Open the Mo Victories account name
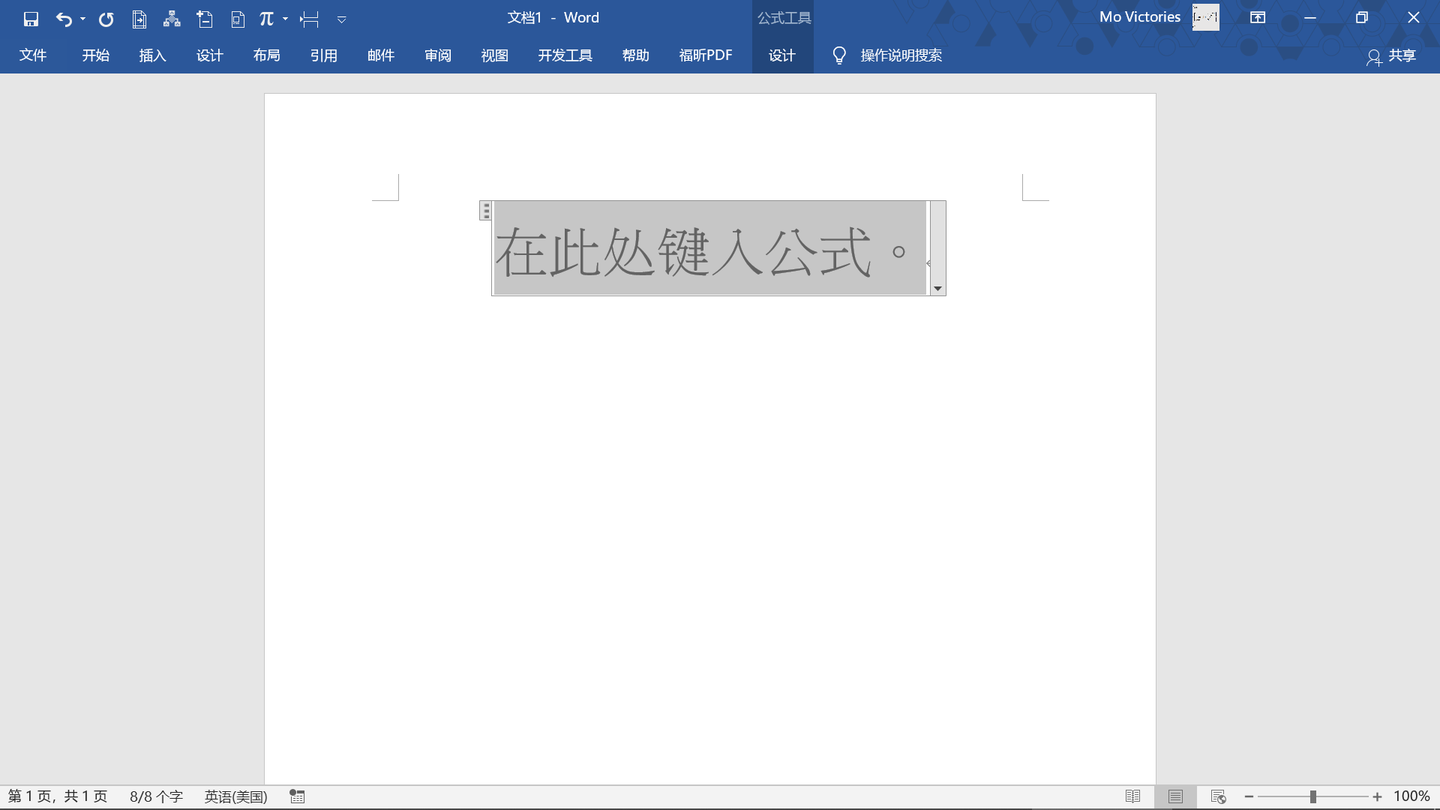 [1140, 17]
